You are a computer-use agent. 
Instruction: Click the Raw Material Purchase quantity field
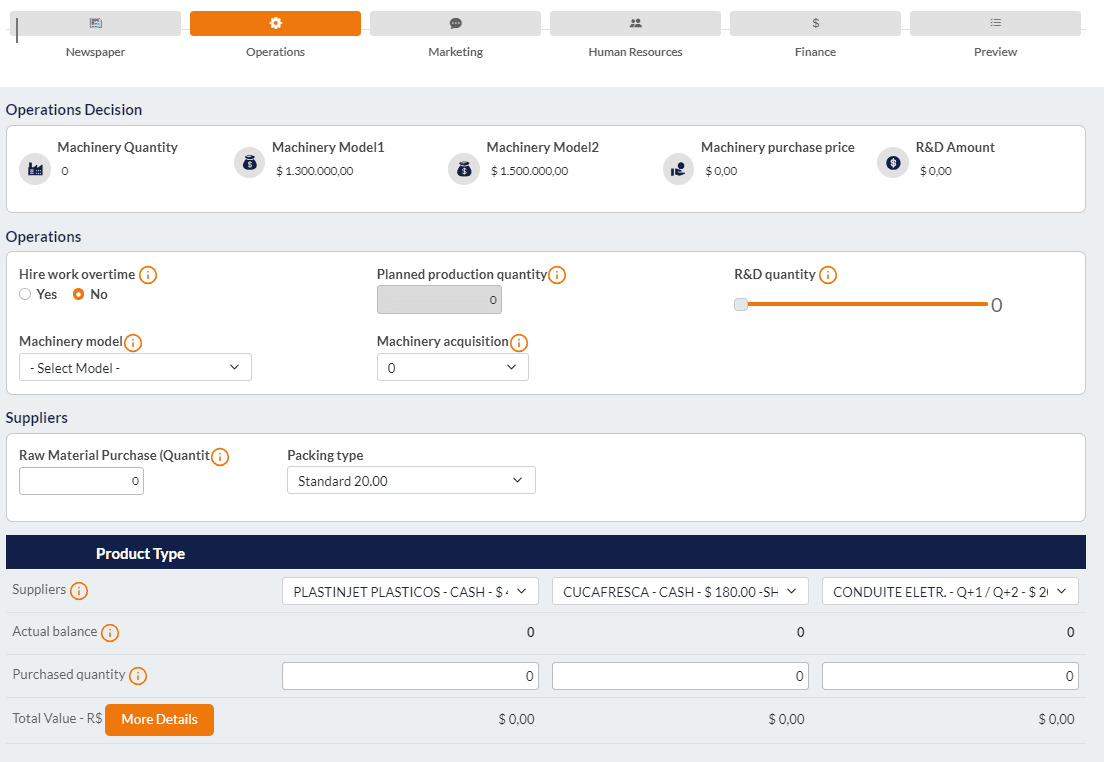[81, 482]
